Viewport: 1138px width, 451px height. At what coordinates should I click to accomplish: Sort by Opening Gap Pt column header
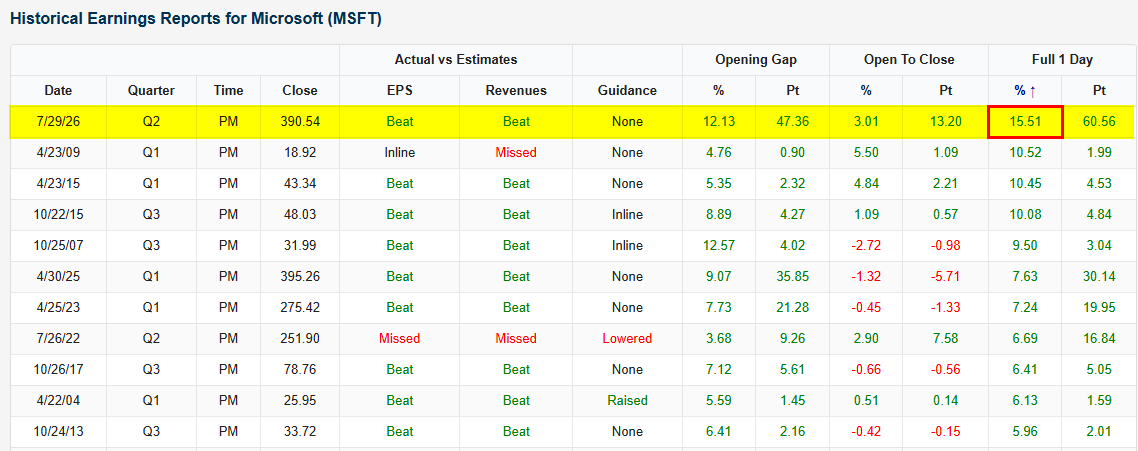pyautogui.click(x=793, y=91)
